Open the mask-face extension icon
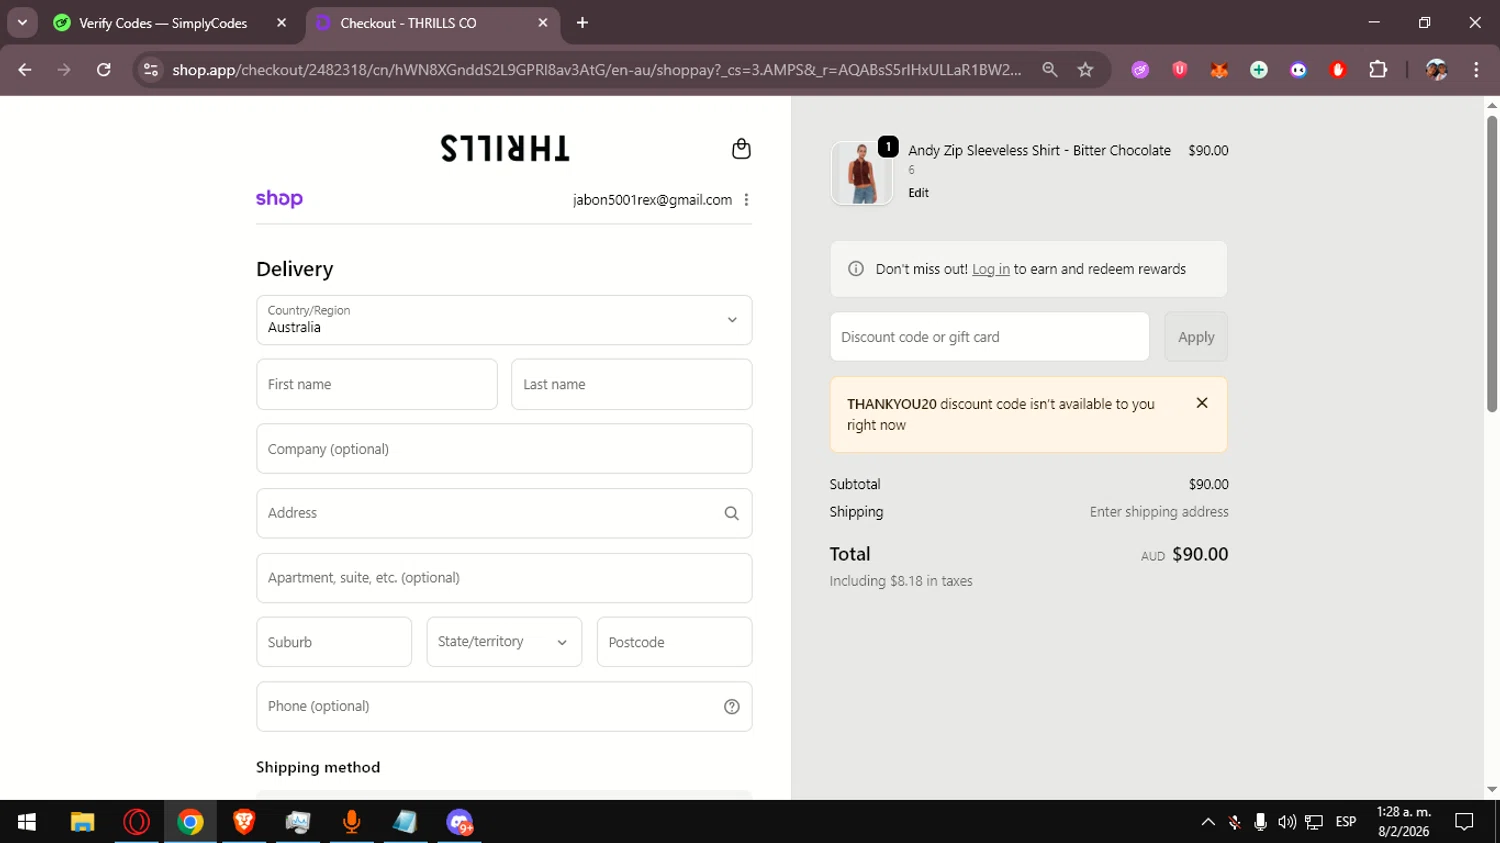 tap(1298, 70)
